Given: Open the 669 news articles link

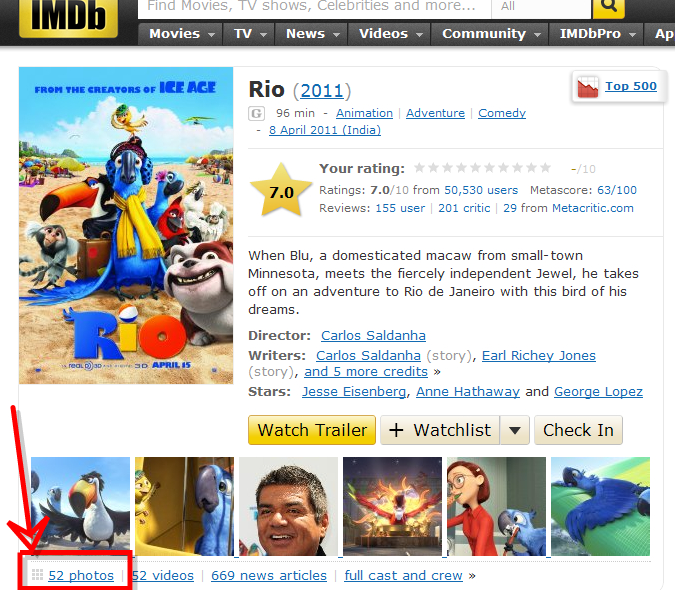Looking at the screenshot, I should tap(269, 575).
